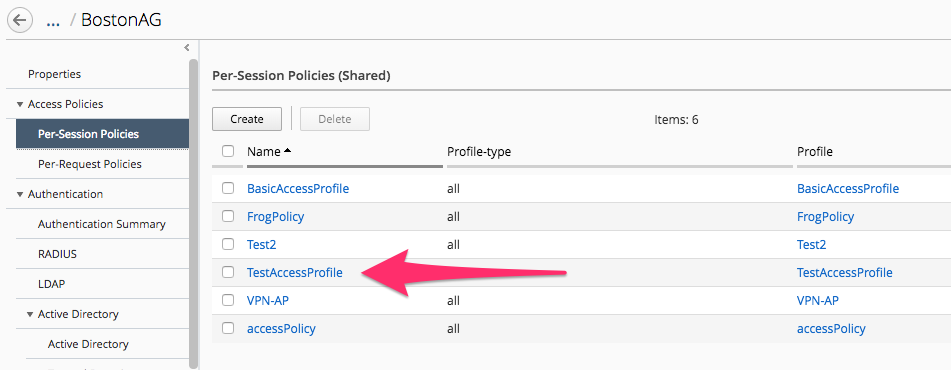Click the Profile-type column header
The image size is (951, 370).
pos(479,152)
